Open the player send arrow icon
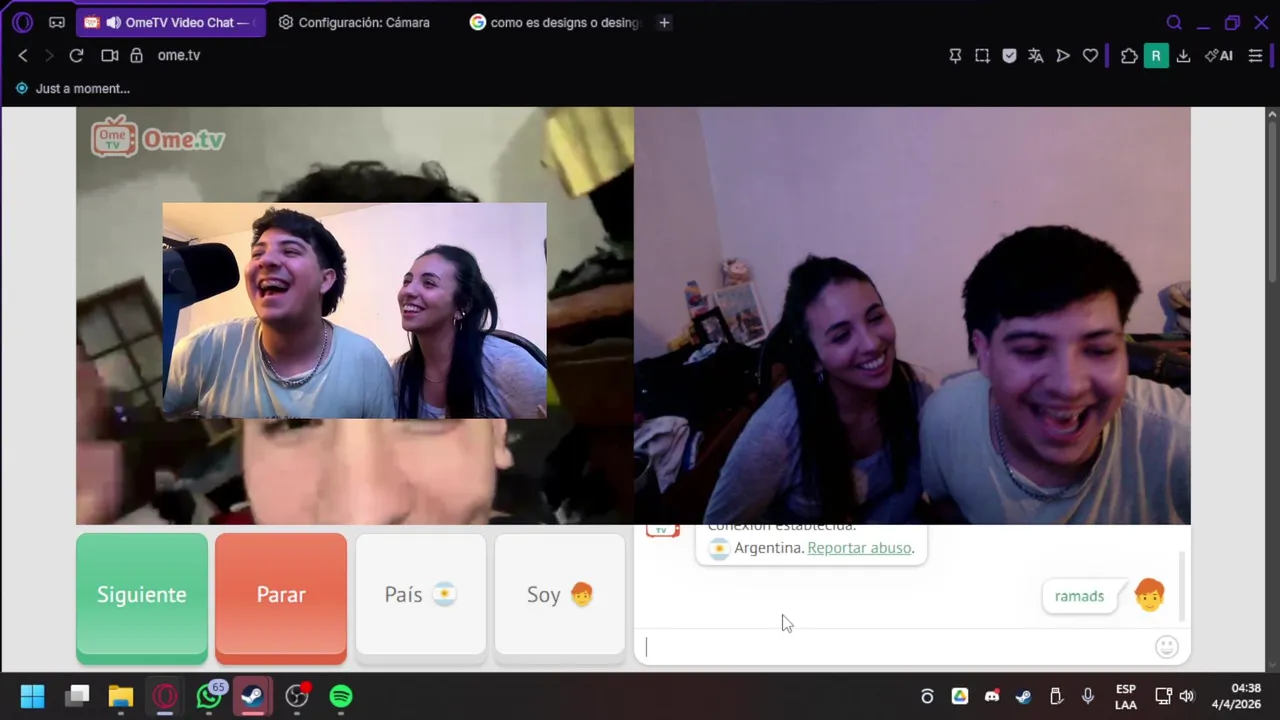1280x720 pixels. tap(1063, 56)
